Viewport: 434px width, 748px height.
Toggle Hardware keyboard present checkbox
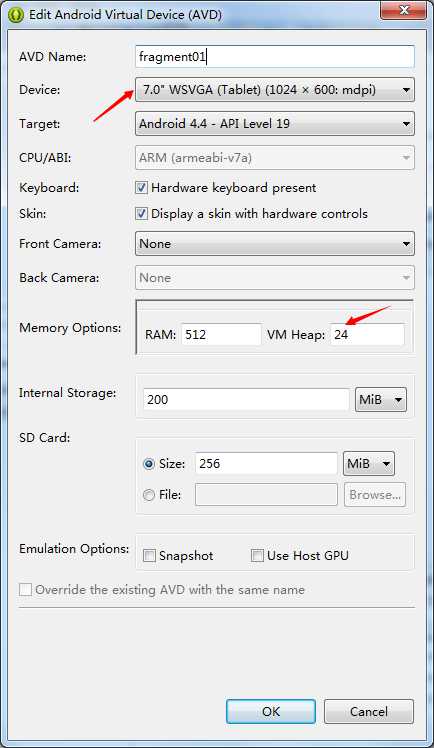[x=141, y=187]
